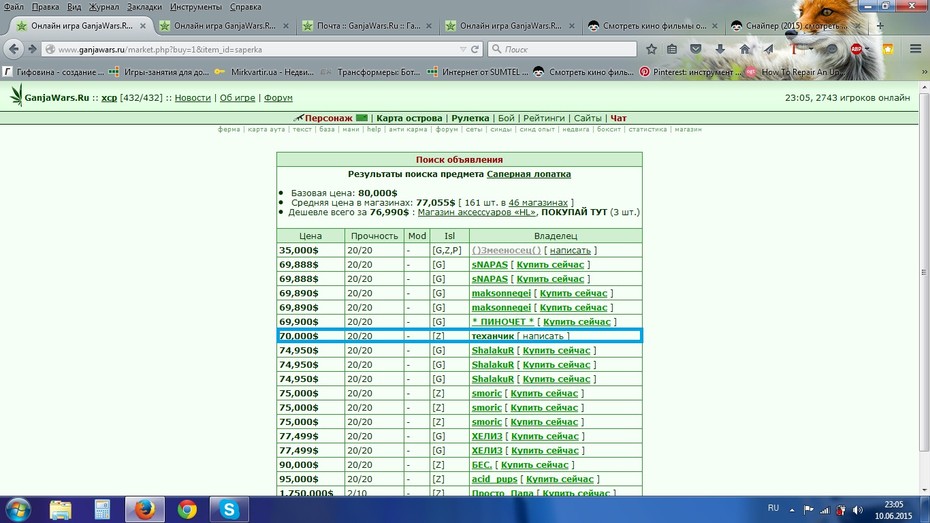Click the volume speaker tray icon
Screen dimensions: 930x523
pos(858,509)
